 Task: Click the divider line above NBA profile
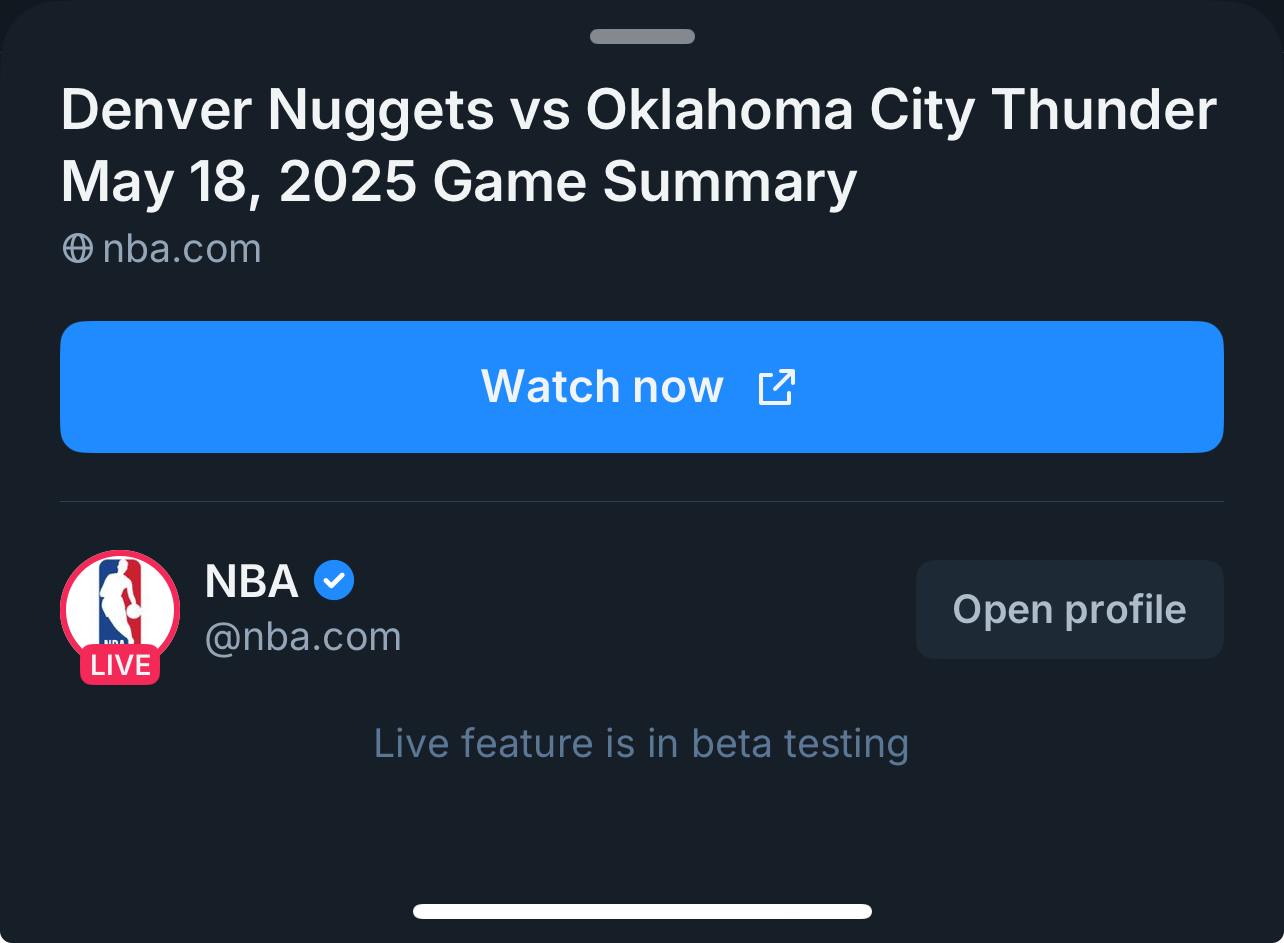point(642,501)
